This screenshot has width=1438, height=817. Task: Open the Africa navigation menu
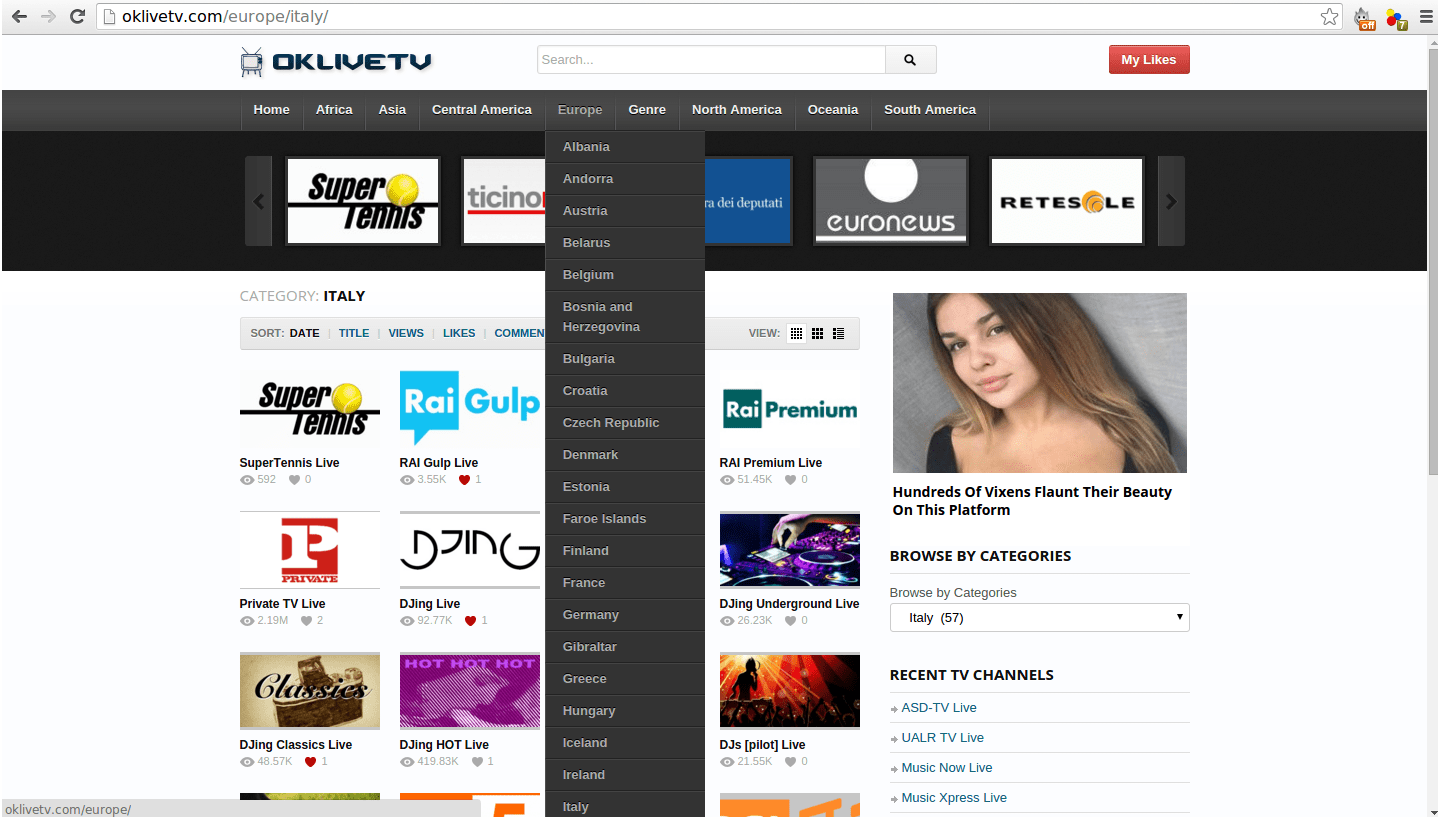334,110
